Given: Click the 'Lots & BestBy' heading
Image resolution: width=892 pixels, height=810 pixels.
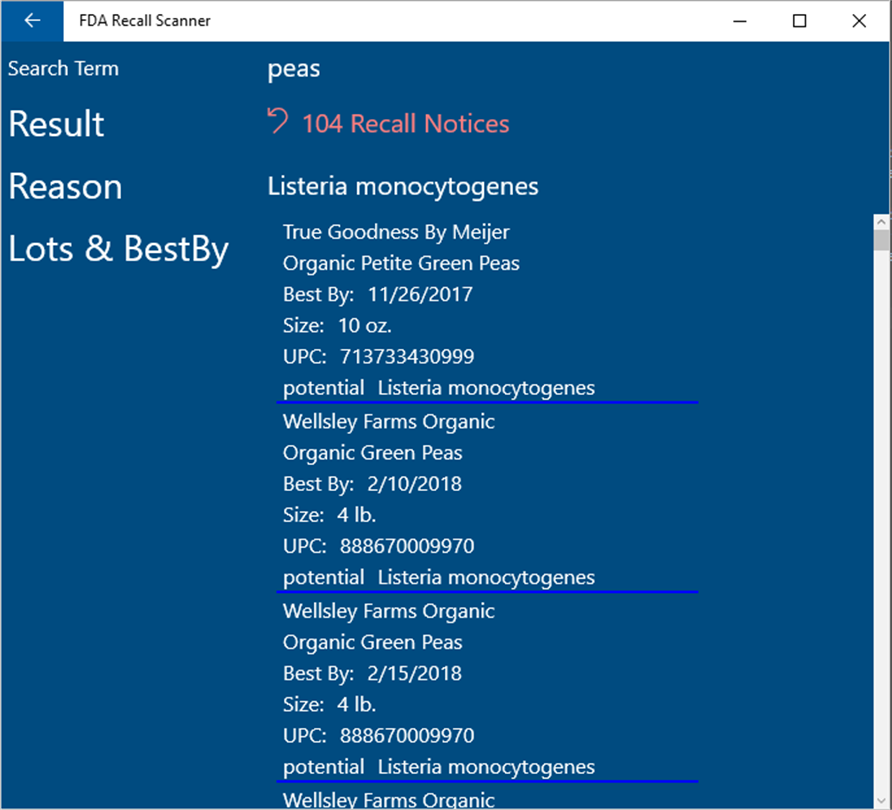Looking at the screenshot, I should [118, 249].
